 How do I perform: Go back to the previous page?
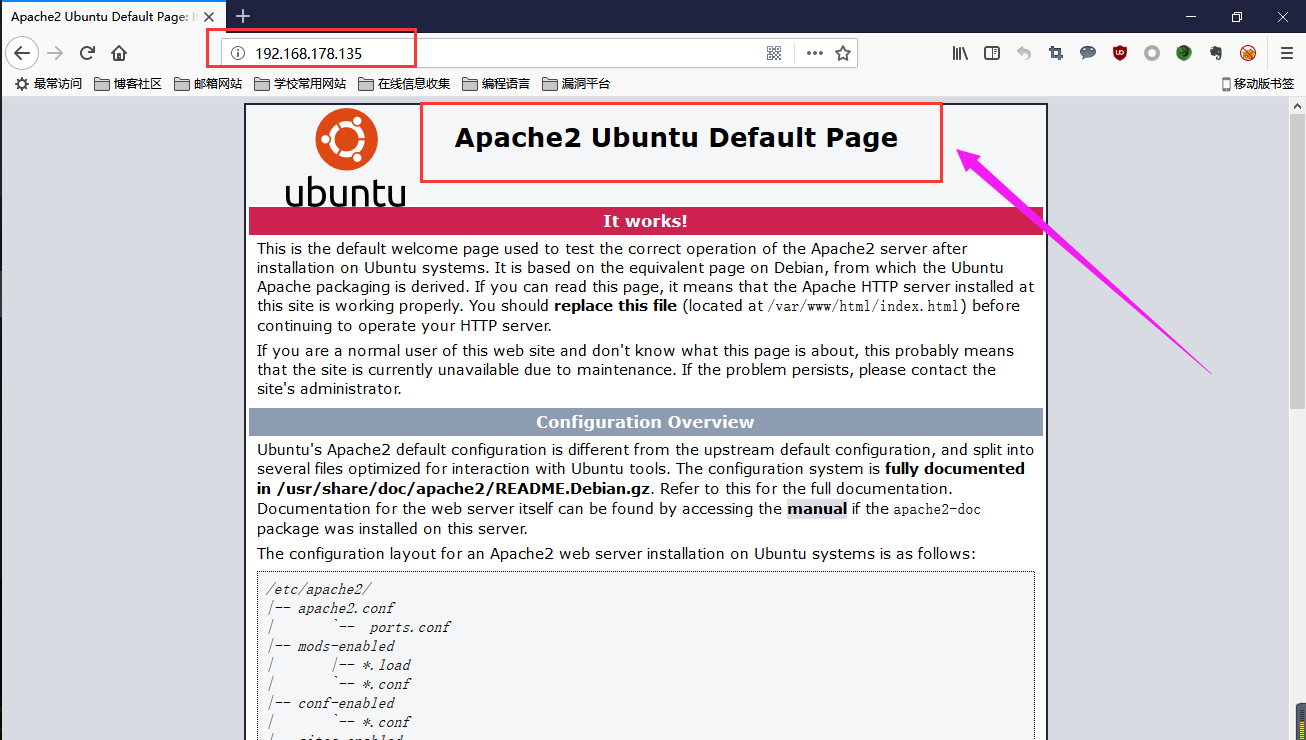22,53
